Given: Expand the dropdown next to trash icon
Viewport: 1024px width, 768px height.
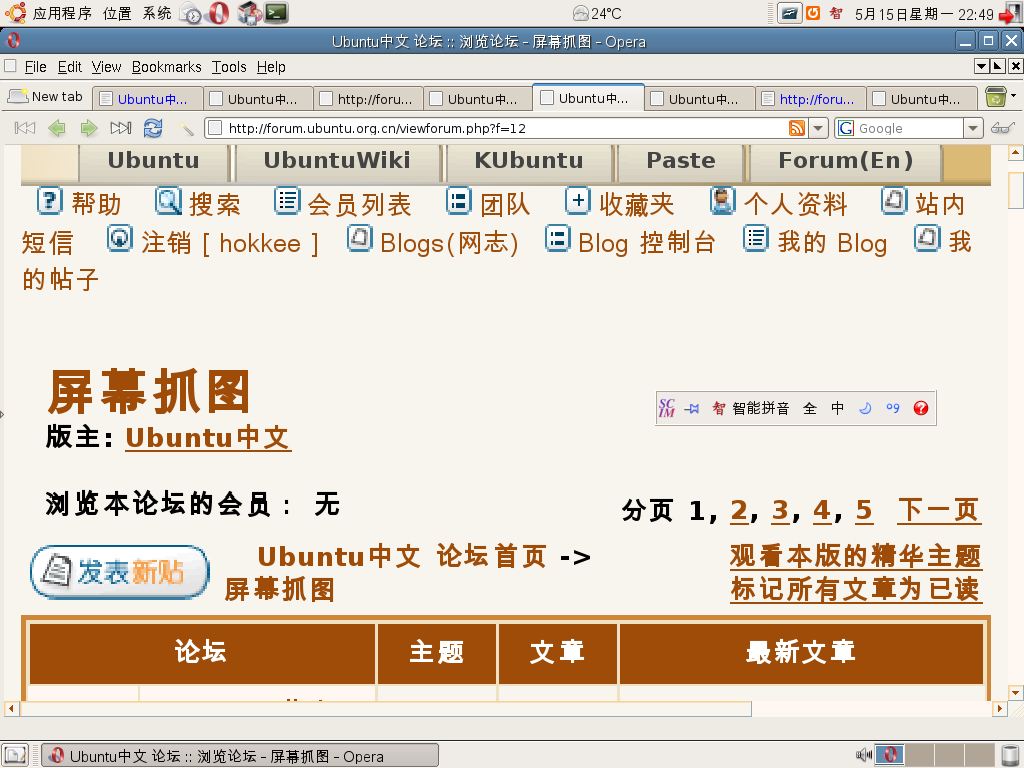Looking at the screenshot, I should (x=1013, y=95).
